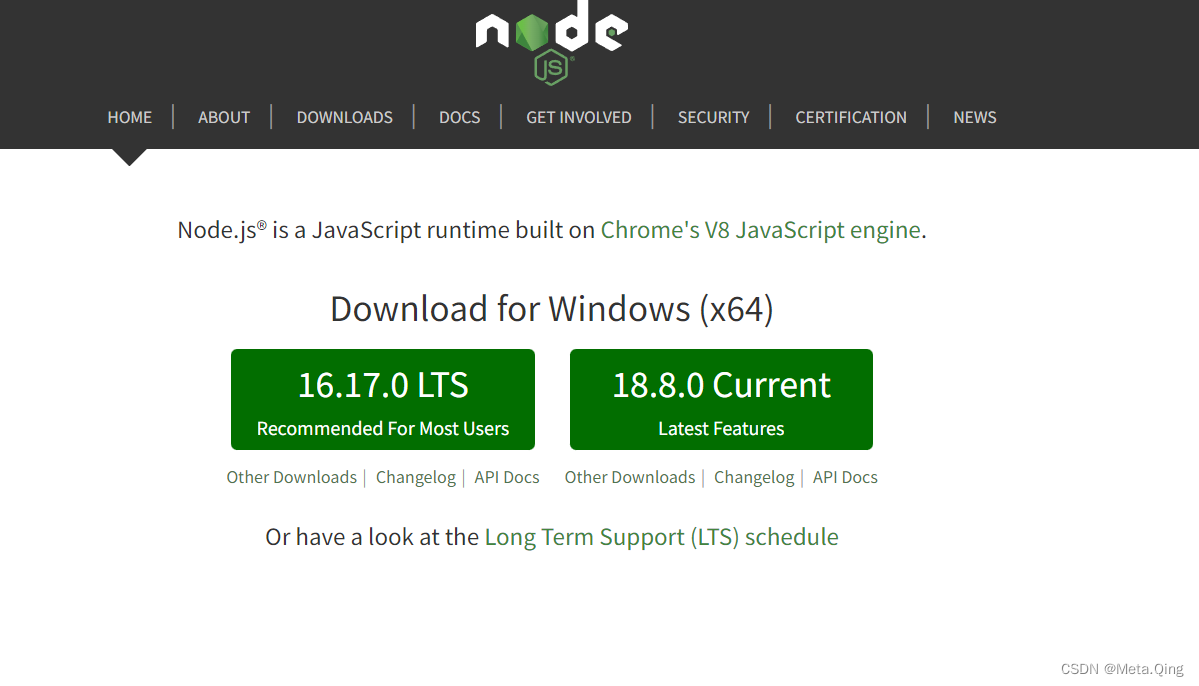This screenshot has width=1199, height=686.
Task: View Changelog under 16.17.0 LTS
Action: pos(415,477)
